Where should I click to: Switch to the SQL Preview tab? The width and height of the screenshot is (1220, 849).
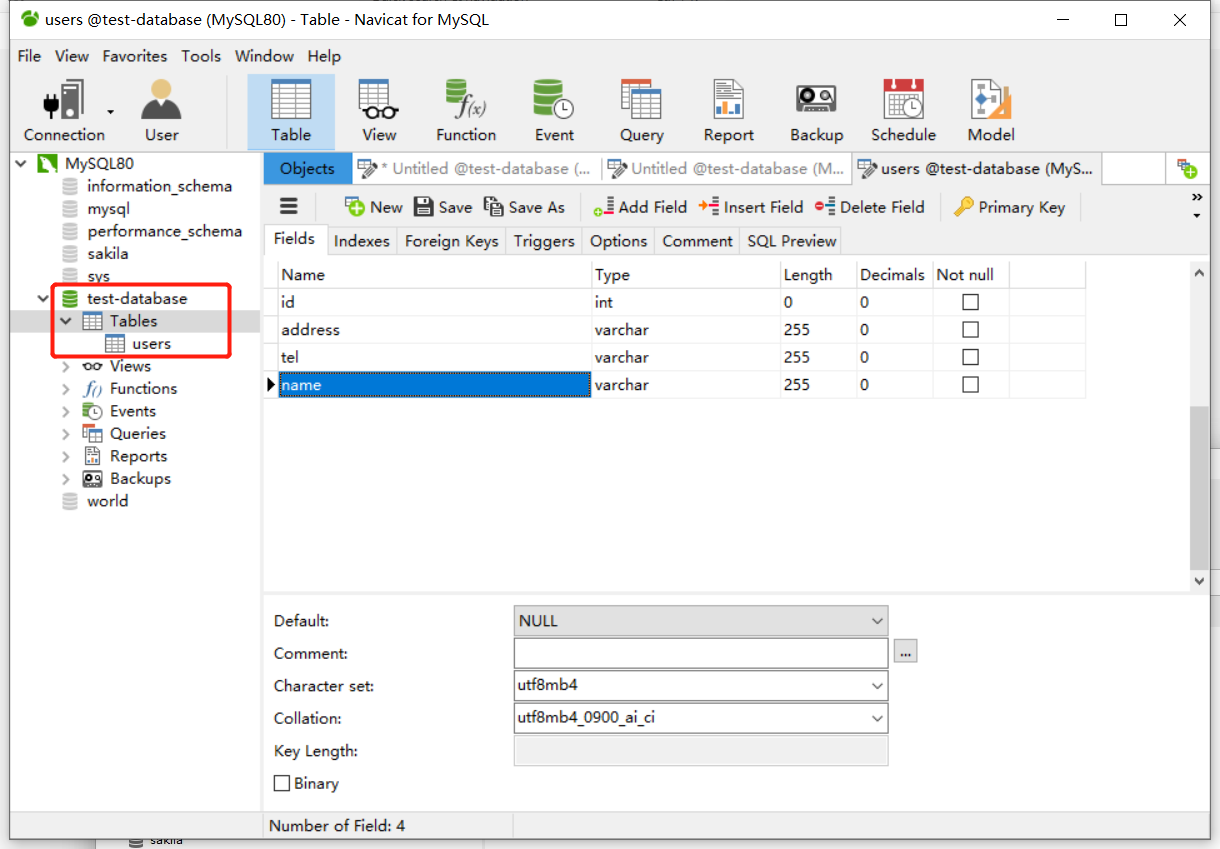tap(791, 241)
